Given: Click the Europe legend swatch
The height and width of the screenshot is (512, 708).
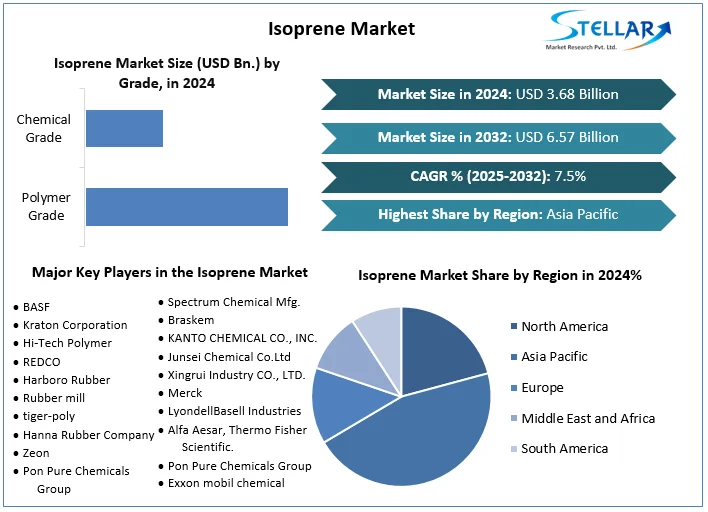Looking at the screenshot, I should [x=514, y=388].
